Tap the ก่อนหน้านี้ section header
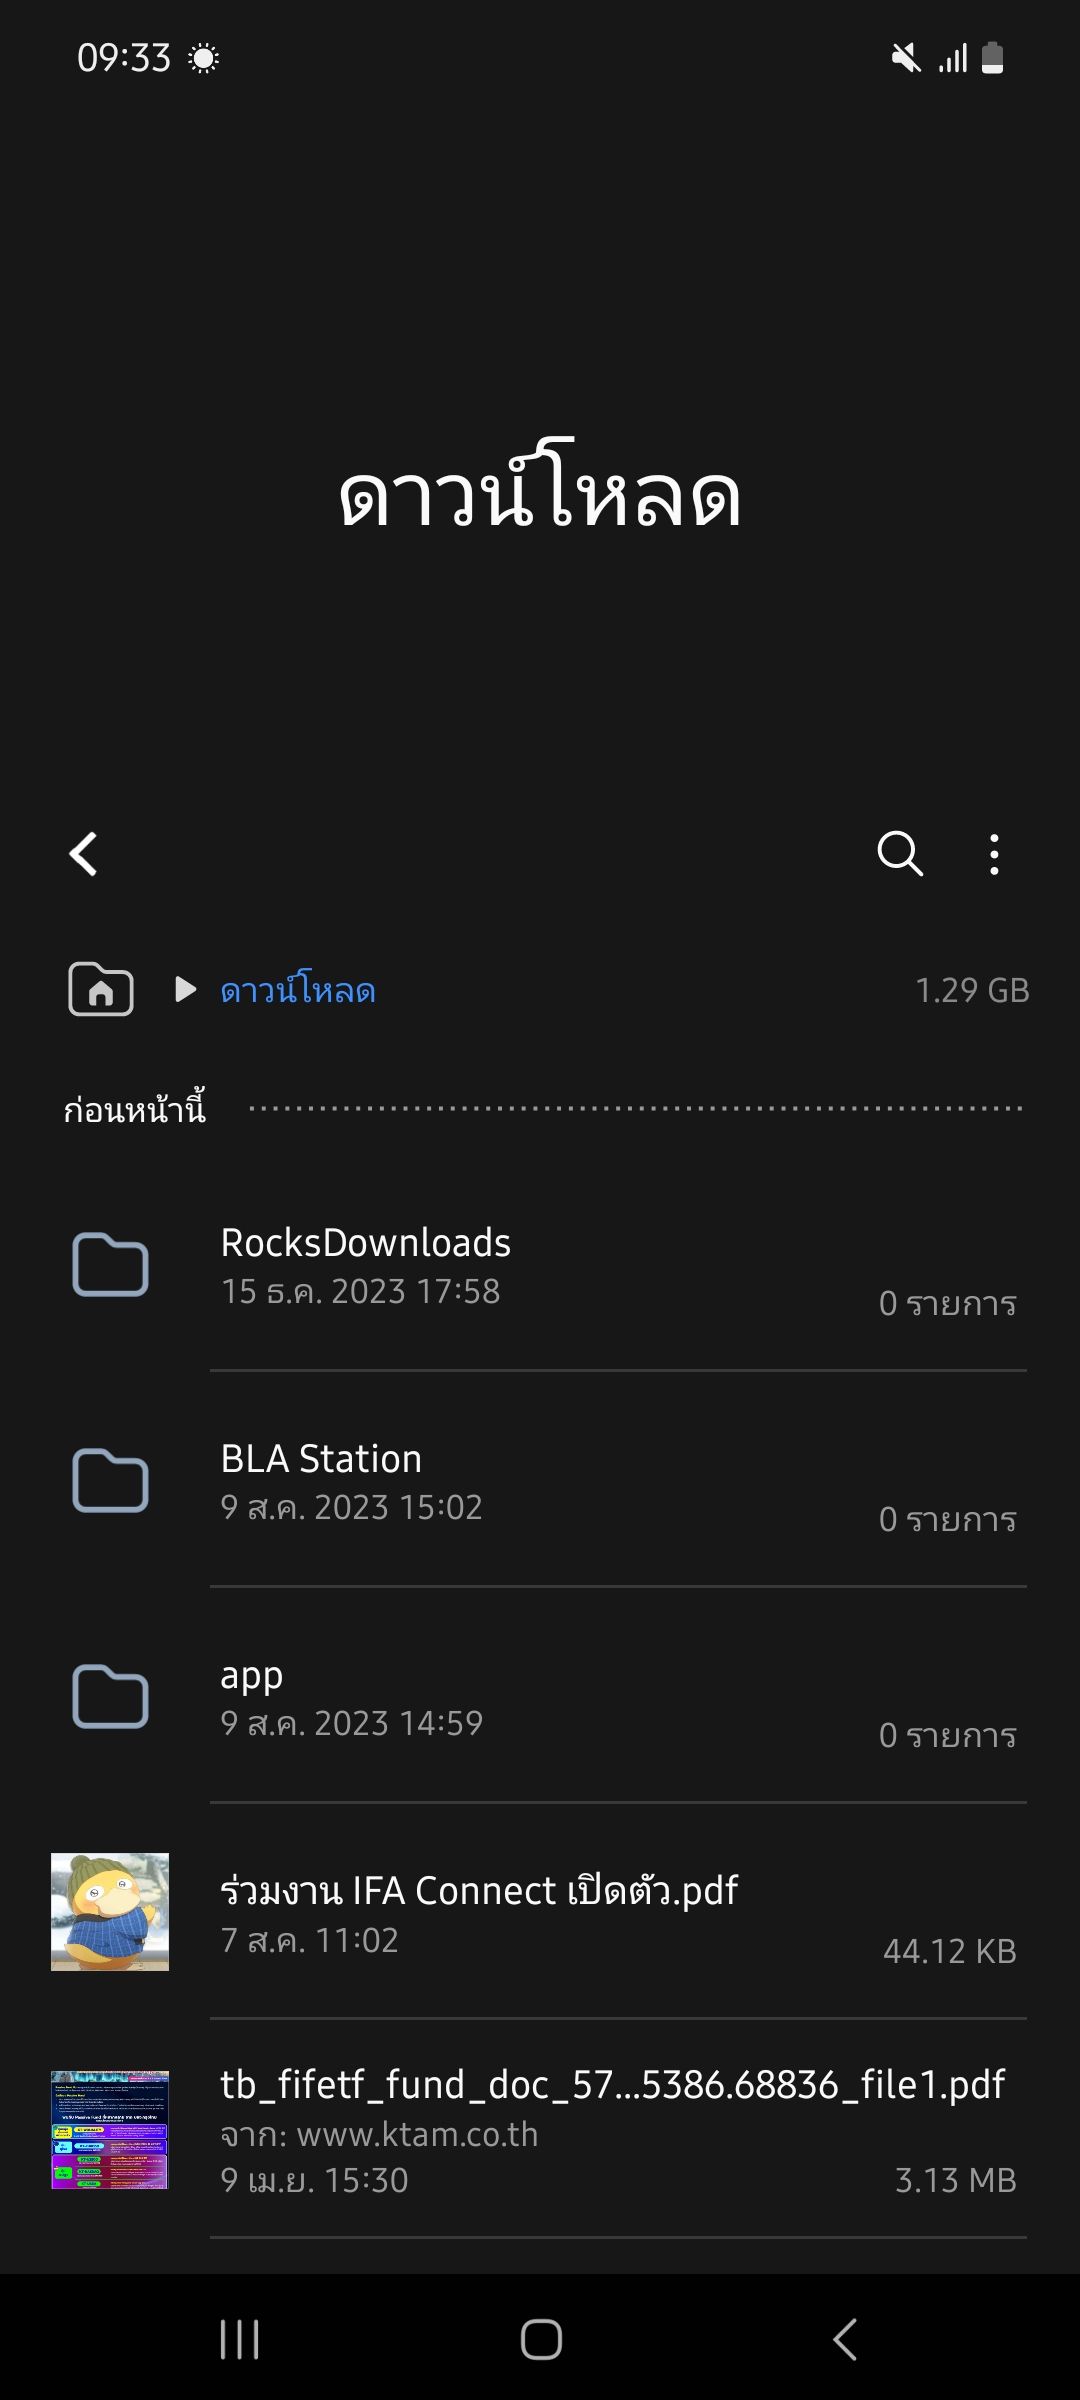 pos(135,1110)
